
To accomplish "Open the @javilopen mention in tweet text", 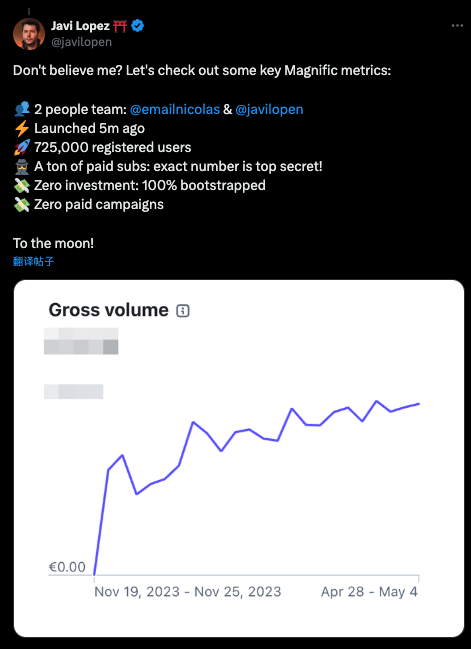I will click(269, 109).
